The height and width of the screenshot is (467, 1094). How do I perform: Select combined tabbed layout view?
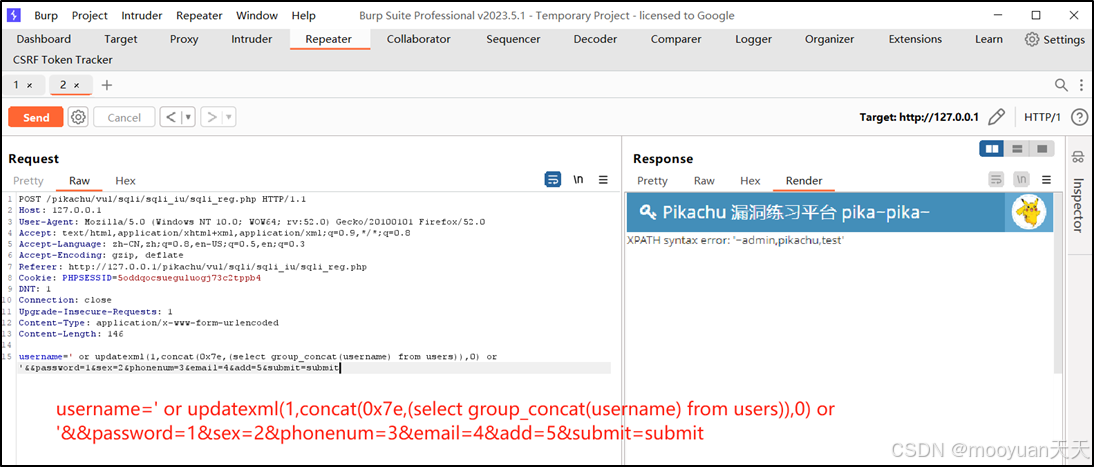(1042, 149)
